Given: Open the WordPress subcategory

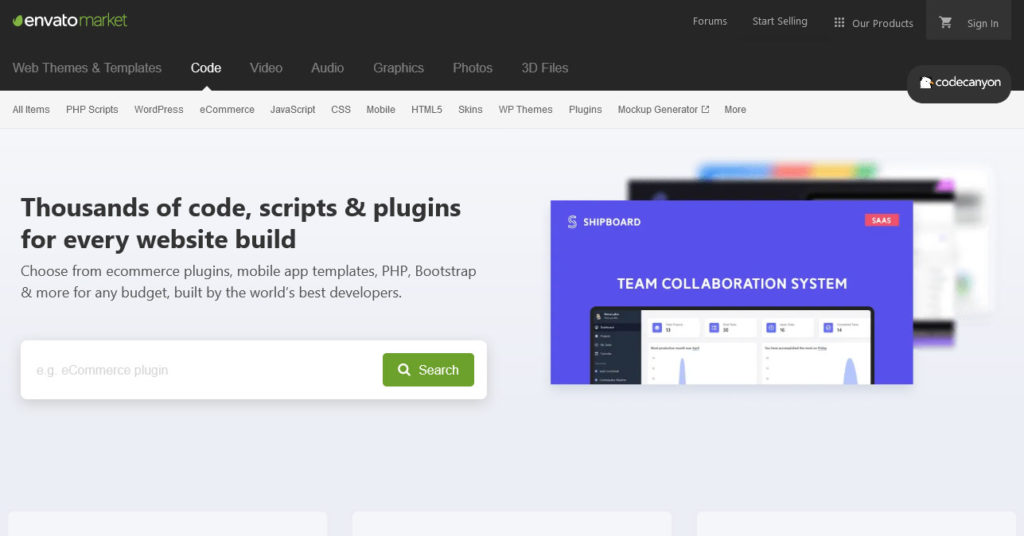Looking at the screenshot, I should 159,110.
